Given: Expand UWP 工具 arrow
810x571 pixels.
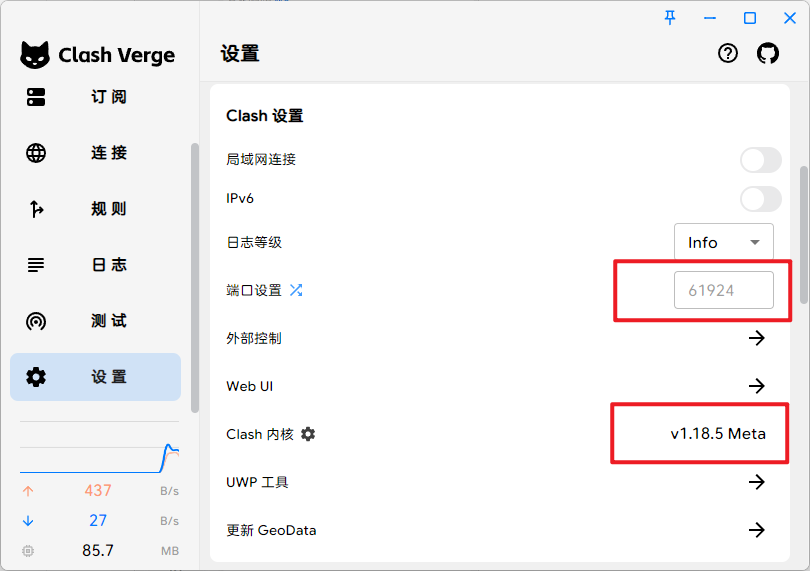Looking at the screenshot, I should [757, 482].
